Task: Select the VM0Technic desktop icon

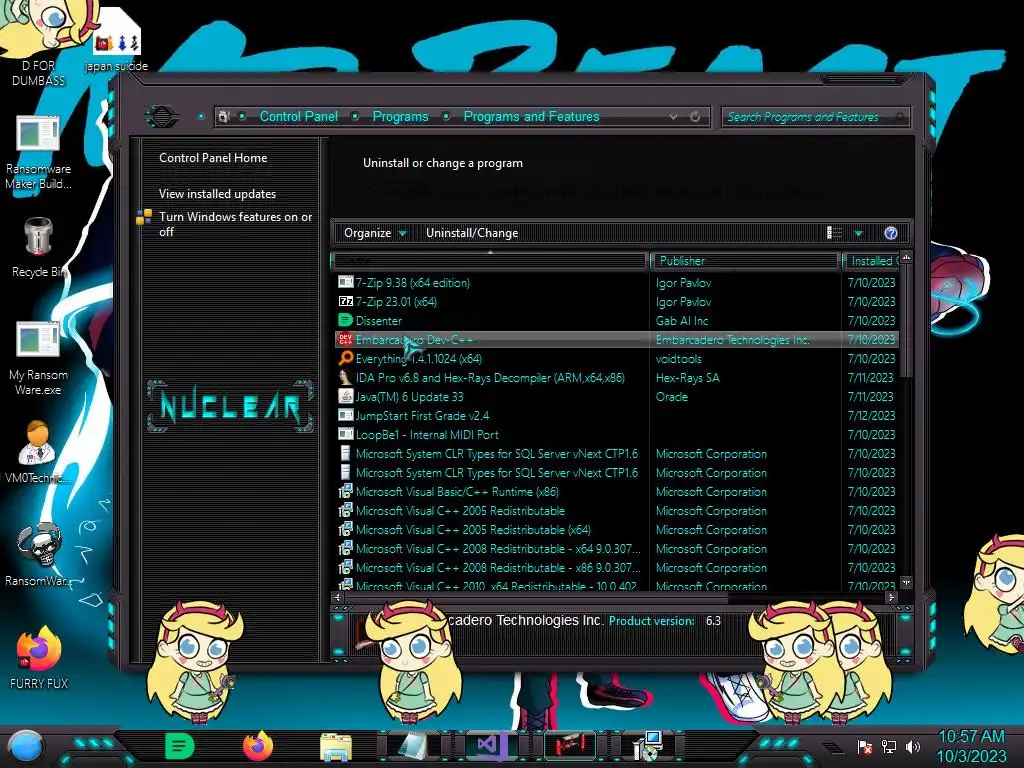Action: point(38,452)
